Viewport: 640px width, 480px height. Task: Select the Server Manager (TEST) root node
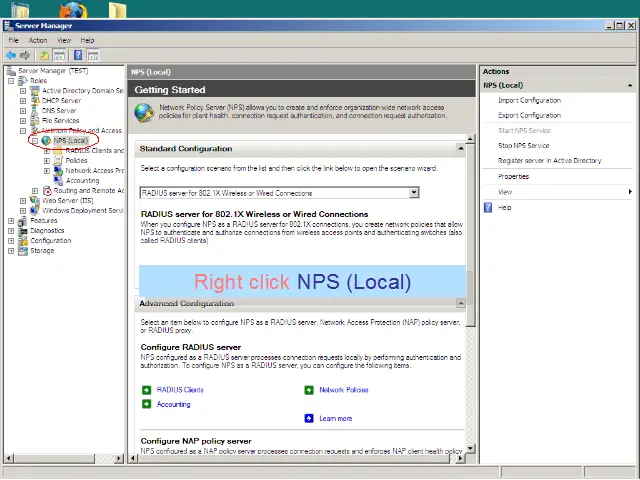pyautogui.click(x=53, y=71)
